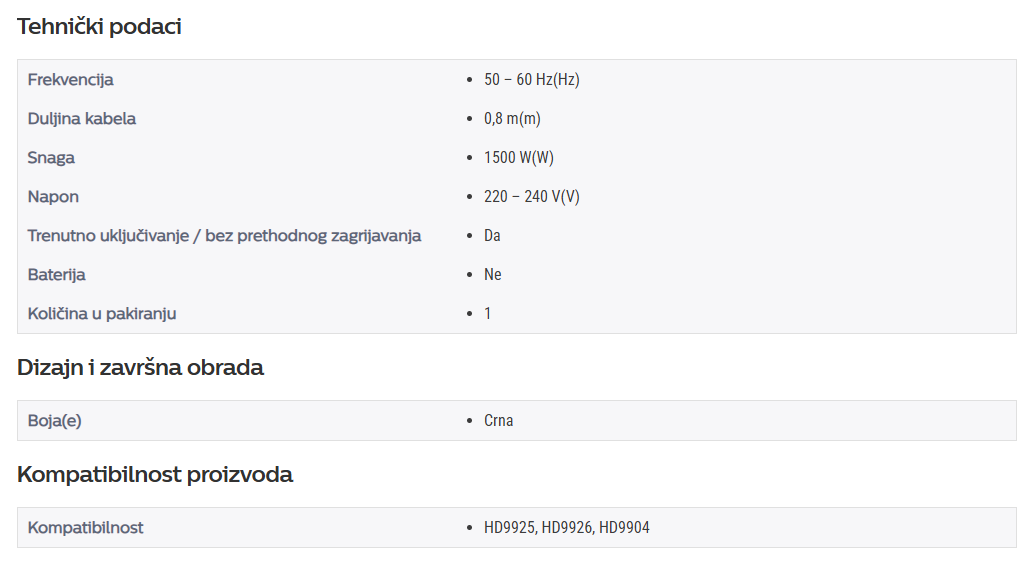Click the Tehnički podaci heading

tap(99, 26)
